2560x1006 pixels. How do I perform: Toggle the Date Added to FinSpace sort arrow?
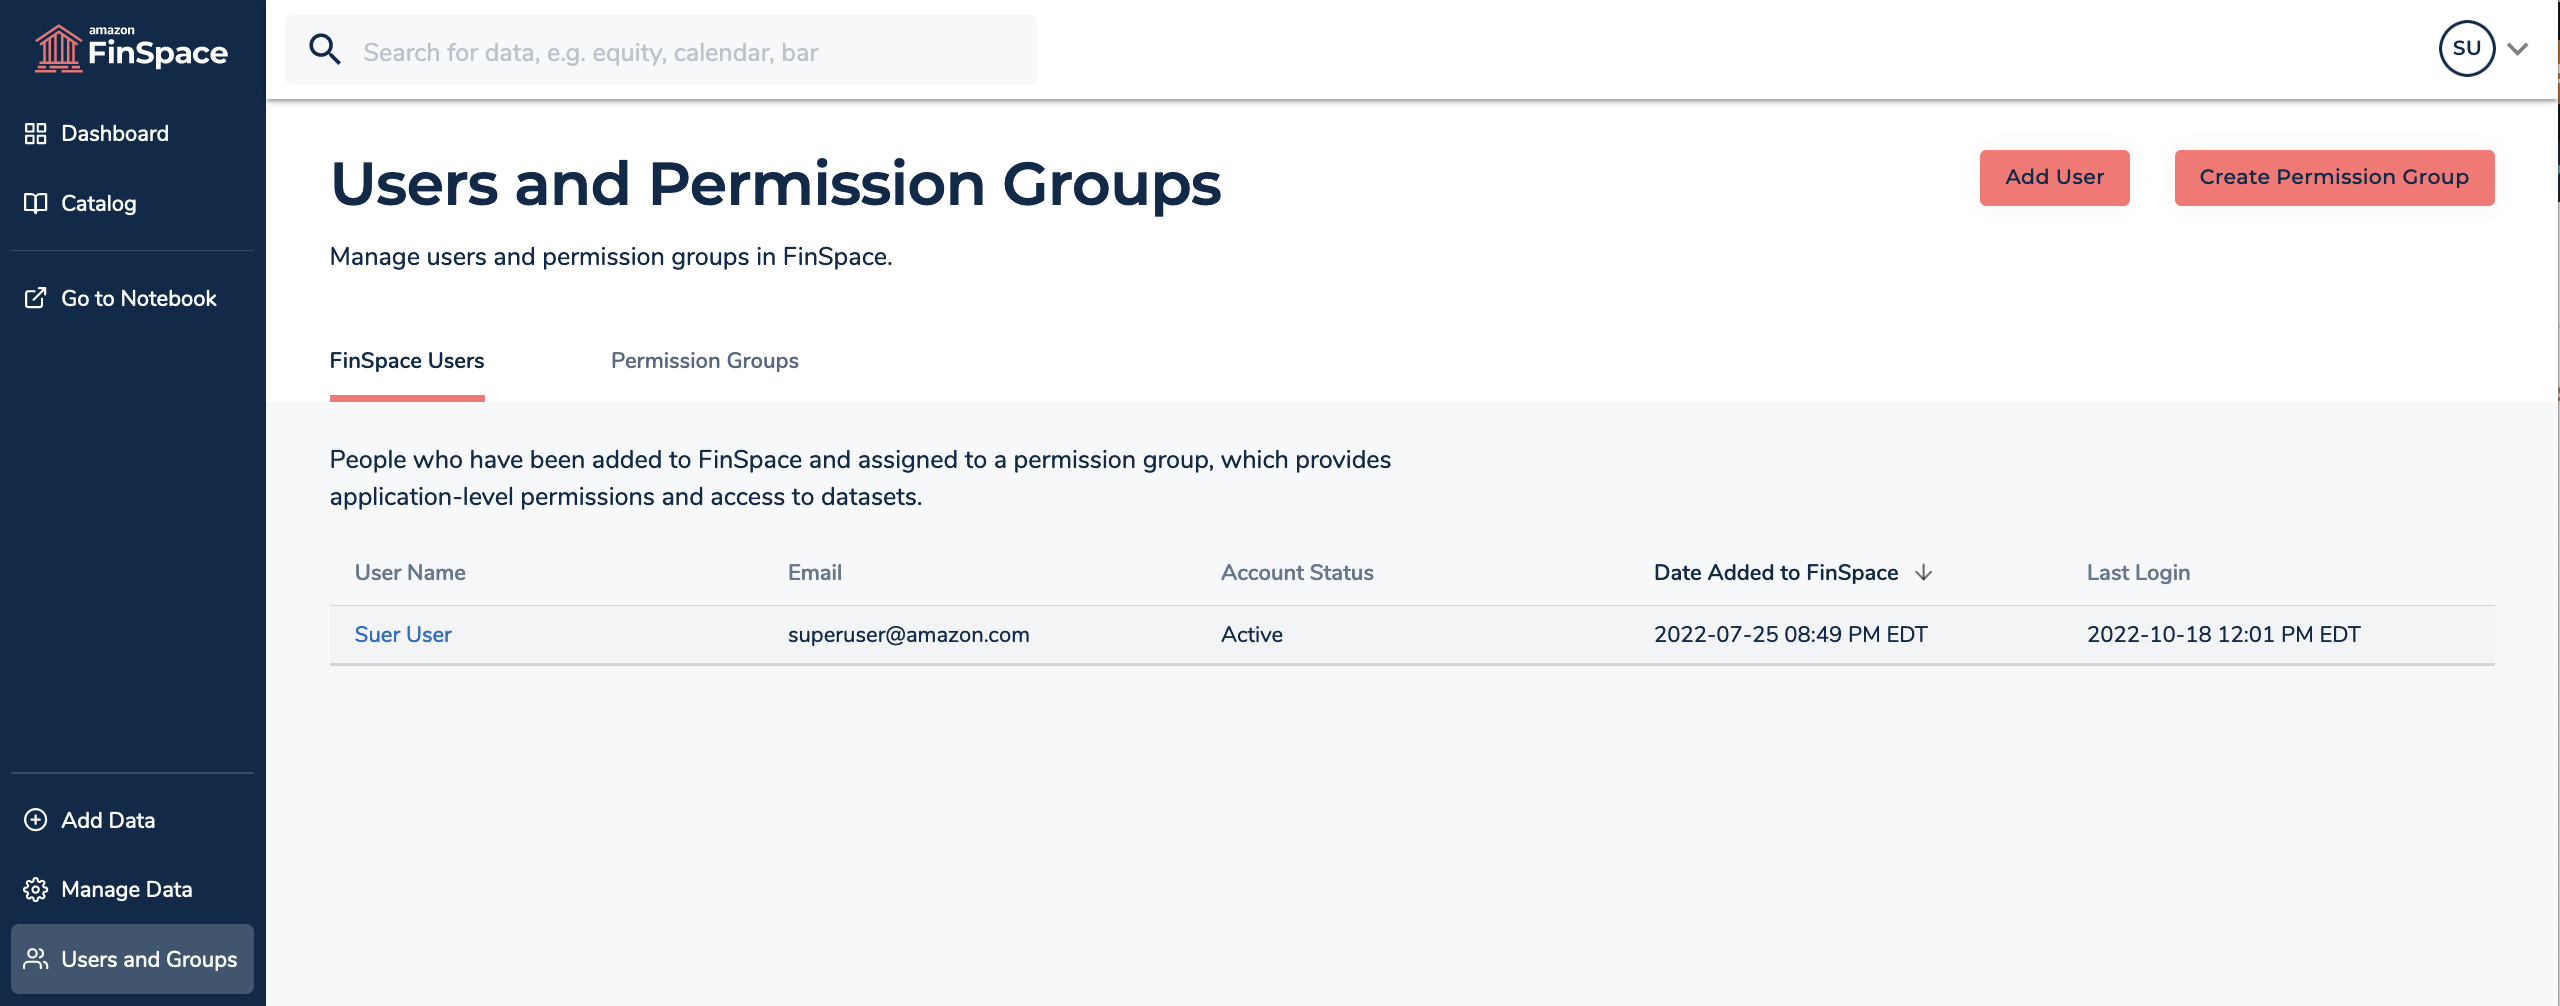tap(1923, 572)
